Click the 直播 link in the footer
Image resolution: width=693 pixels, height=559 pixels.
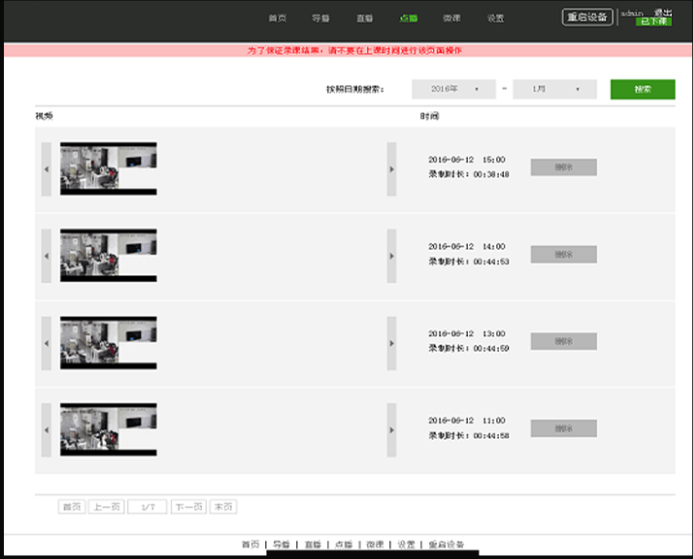click(313, 544)
